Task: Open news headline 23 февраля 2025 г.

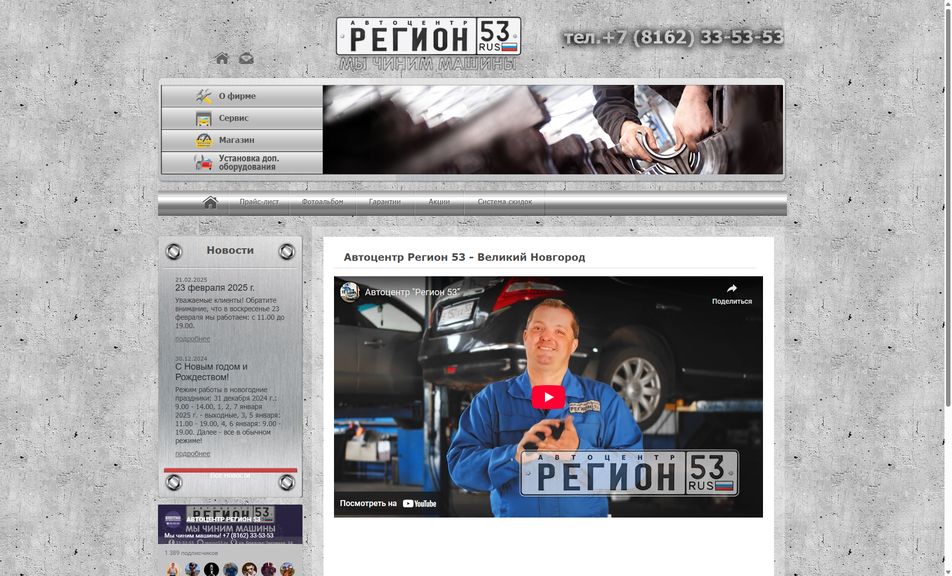Action: [x=215, y=288]
